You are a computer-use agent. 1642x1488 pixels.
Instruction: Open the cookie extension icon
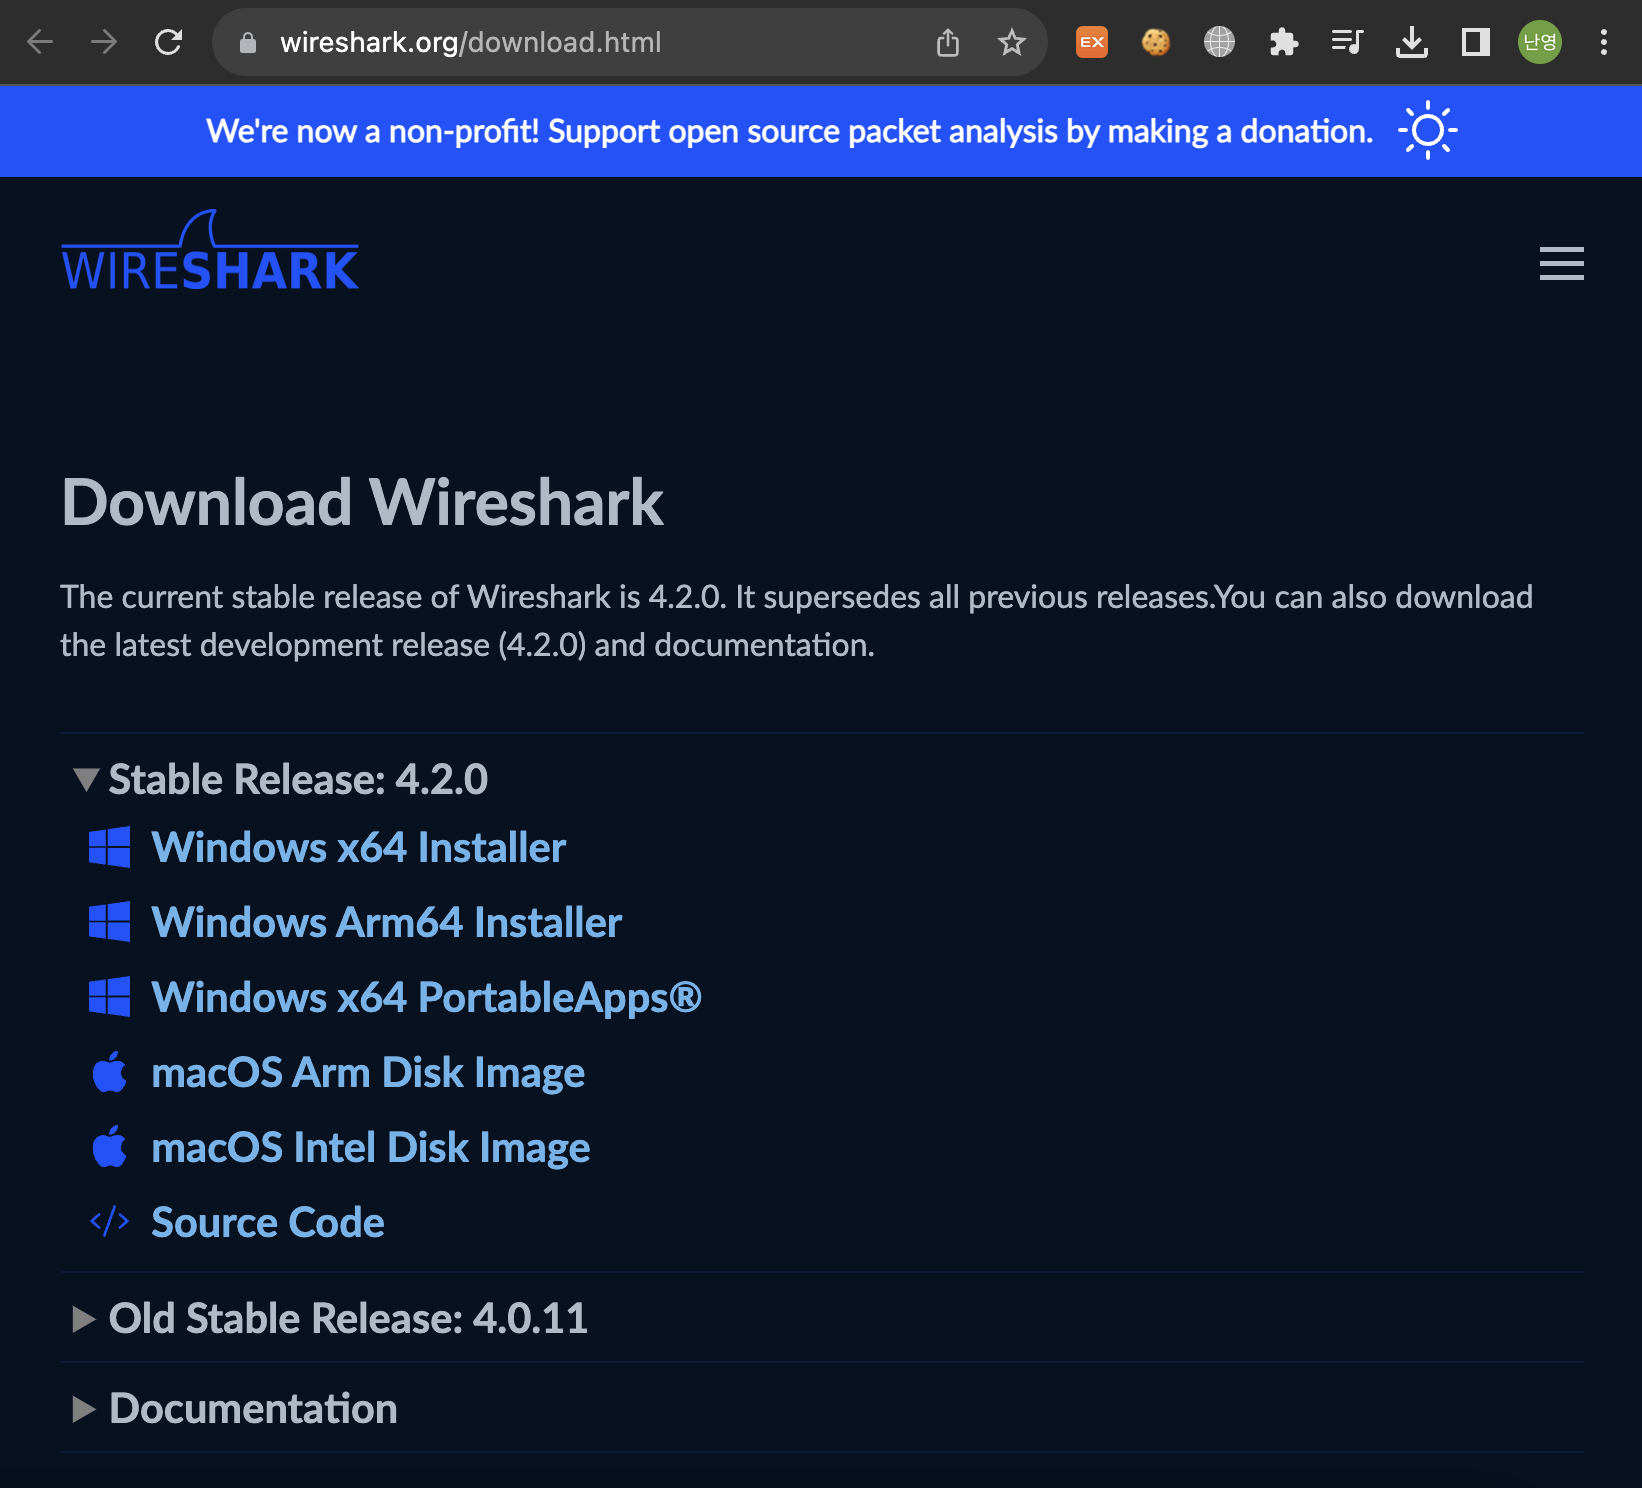pyautogui.click(x=1156, y=42)
